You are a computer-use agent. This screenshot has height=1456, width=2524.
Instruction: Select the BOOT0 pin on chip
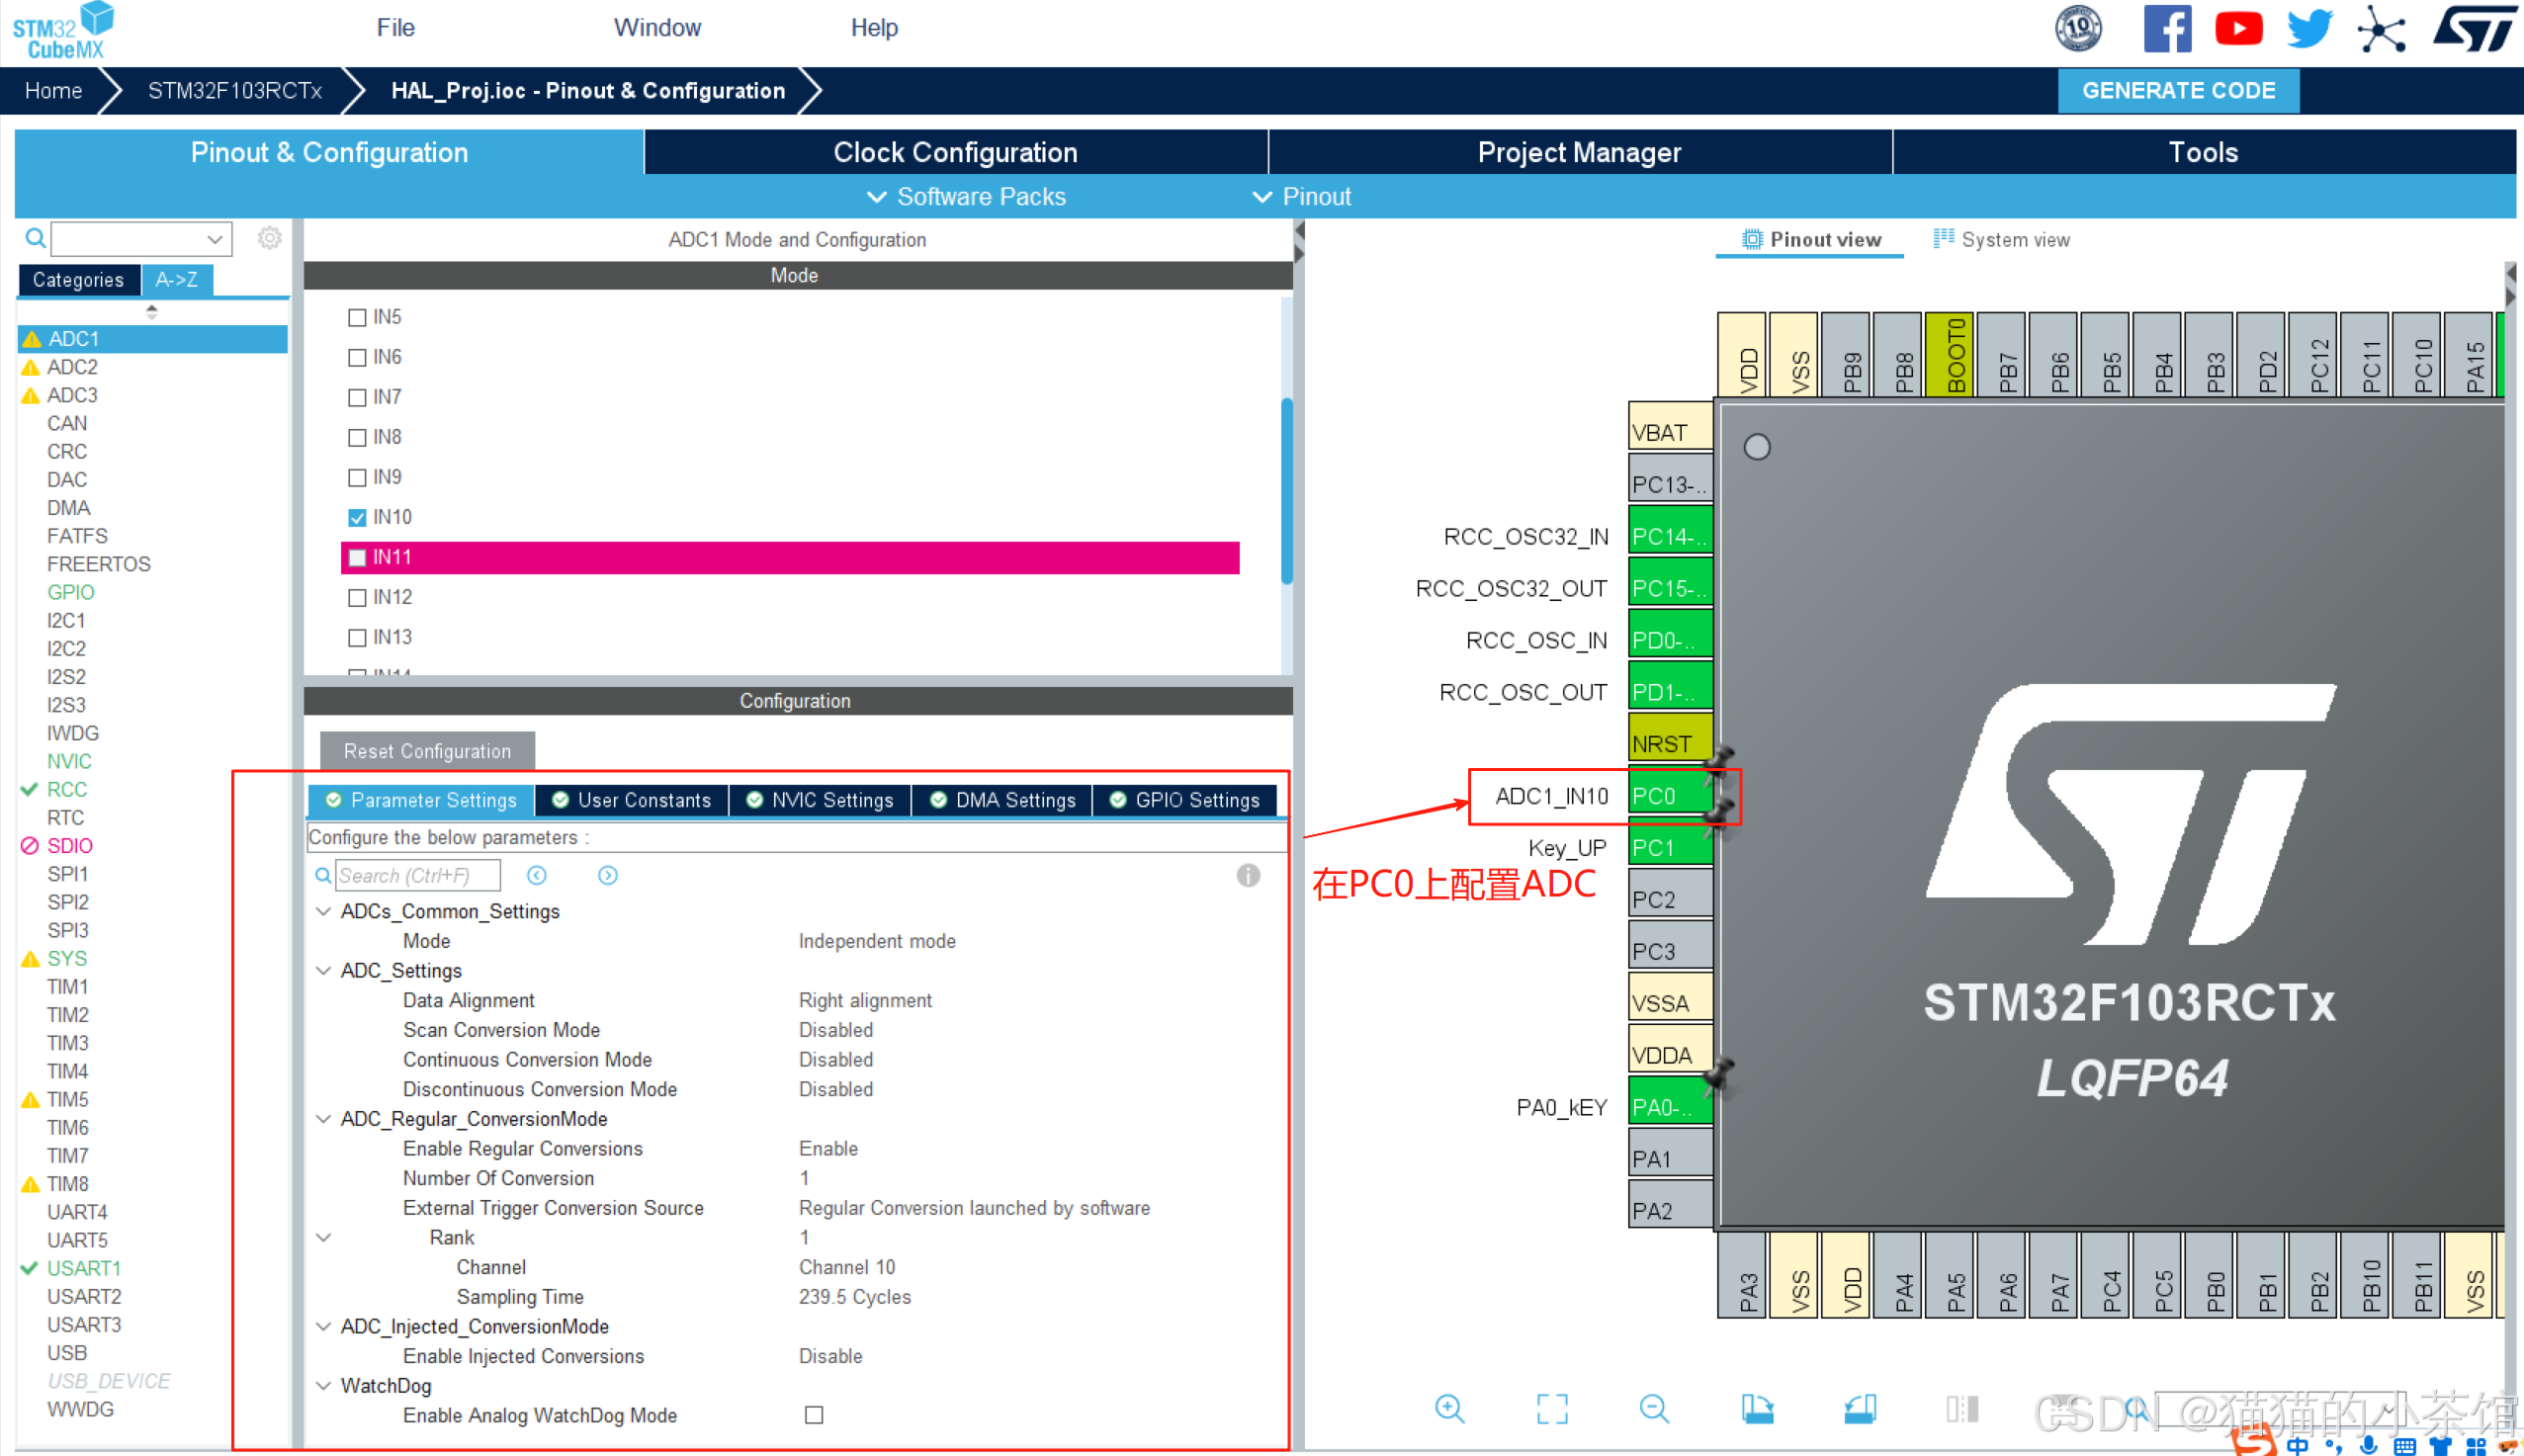coord(1948,355)
